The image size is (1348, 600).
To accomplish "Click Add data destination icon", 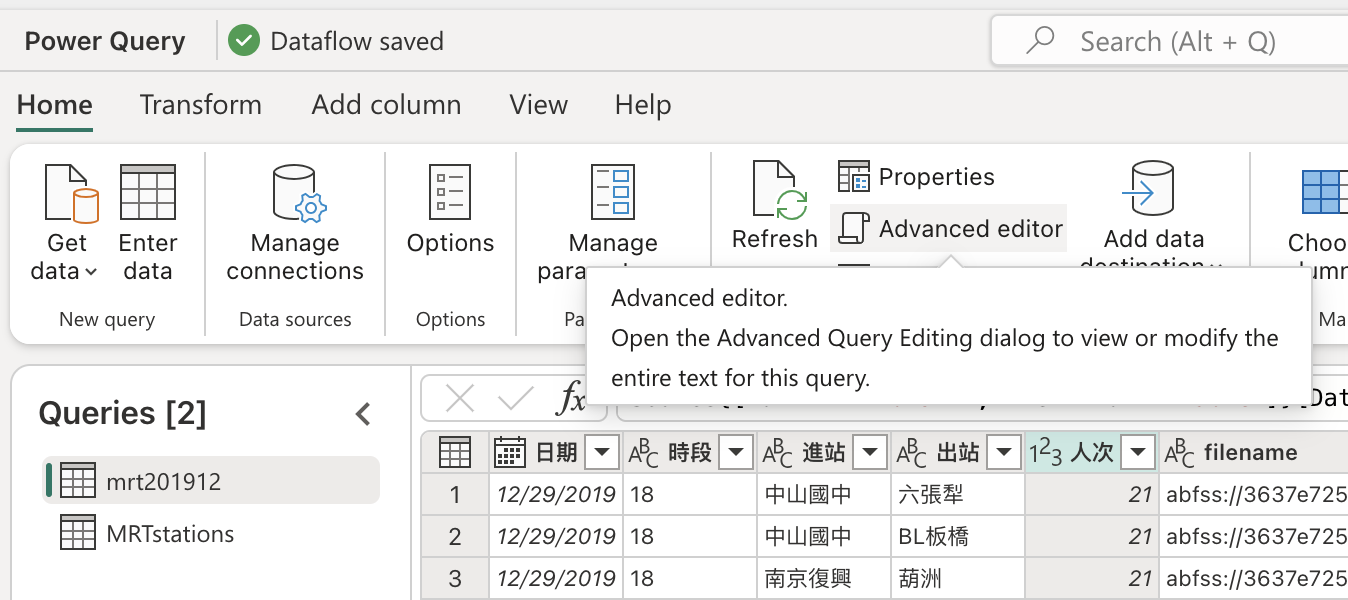I will (x=1148, y=189).
